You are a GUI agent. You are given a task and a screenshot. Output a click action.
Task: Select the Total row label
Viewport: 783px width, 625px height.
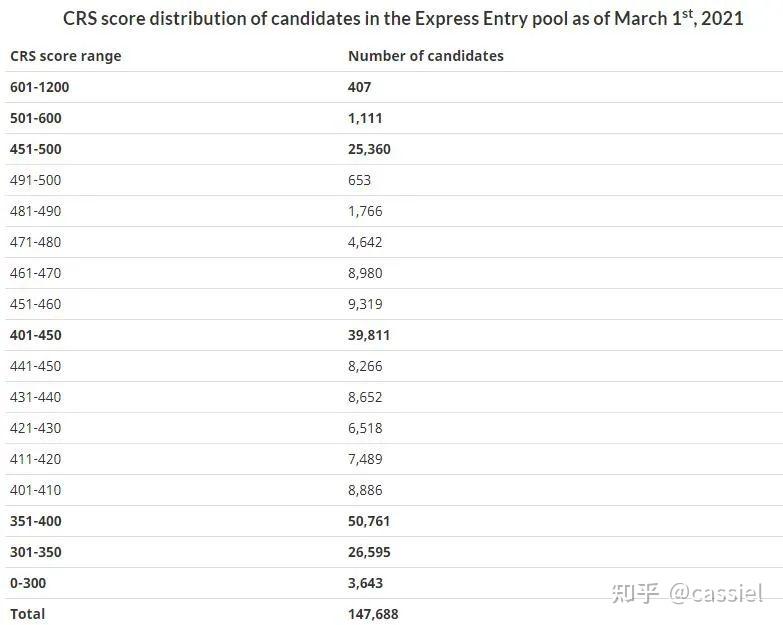[28, 613]
